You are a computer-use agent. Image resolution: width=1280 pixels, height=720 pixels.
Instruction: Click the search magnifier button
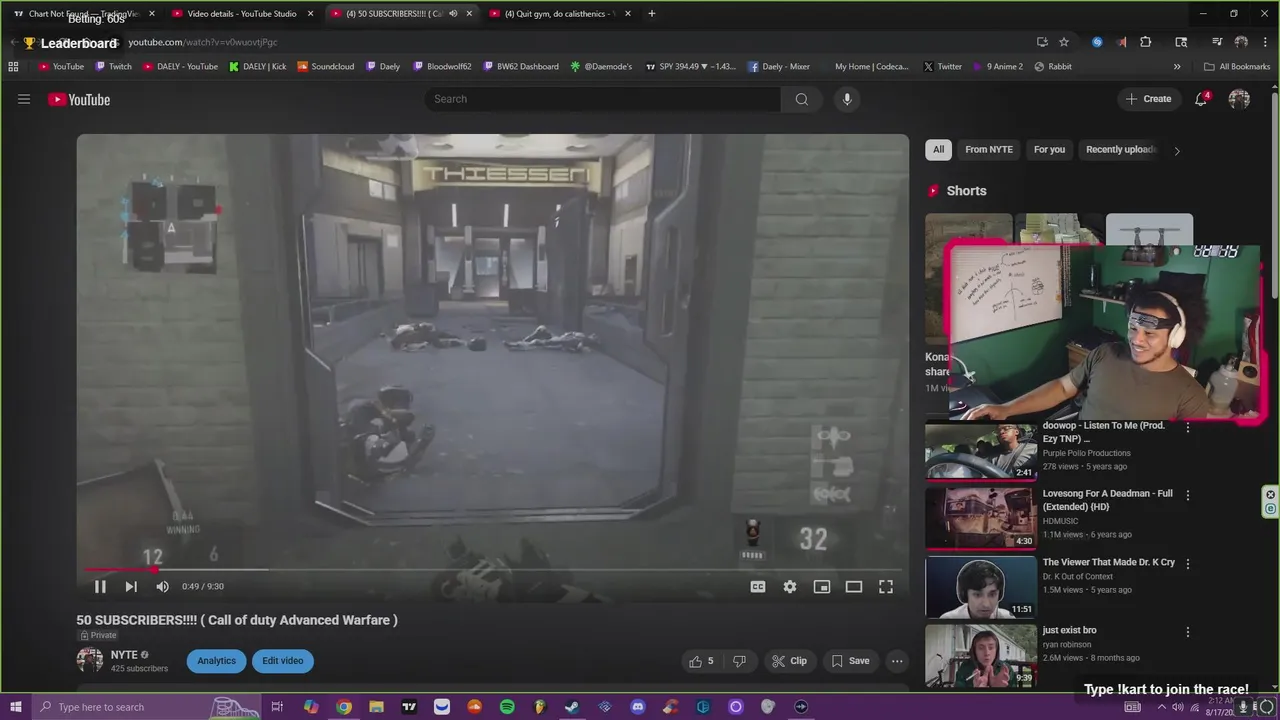pos(801,99)
